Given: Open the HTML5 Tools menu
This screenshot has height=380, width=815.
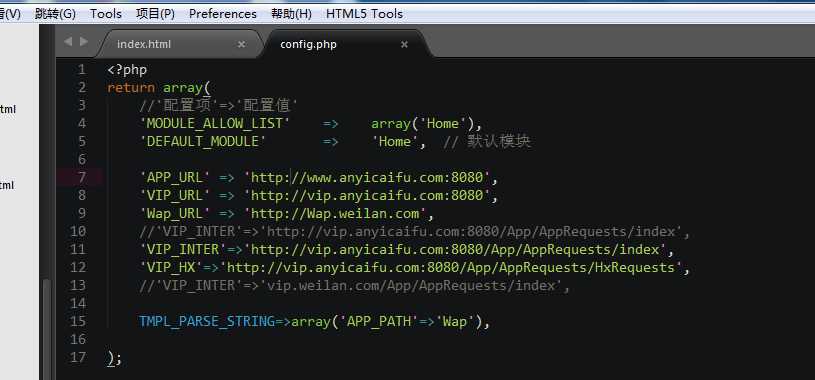Looking at the screenshot, I should click(364, 14).
